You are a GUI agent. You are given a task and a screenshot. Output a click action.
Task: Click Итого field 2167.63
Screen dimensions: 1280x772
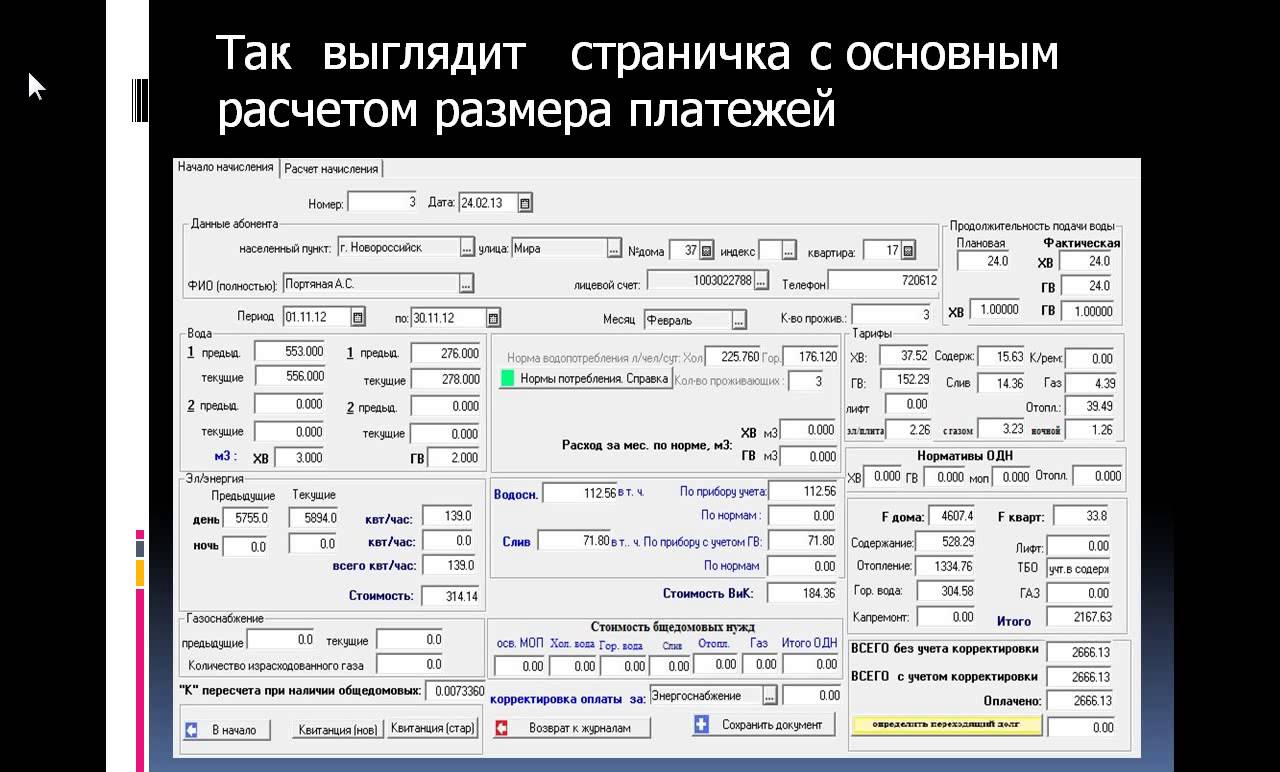[1080, 618]
